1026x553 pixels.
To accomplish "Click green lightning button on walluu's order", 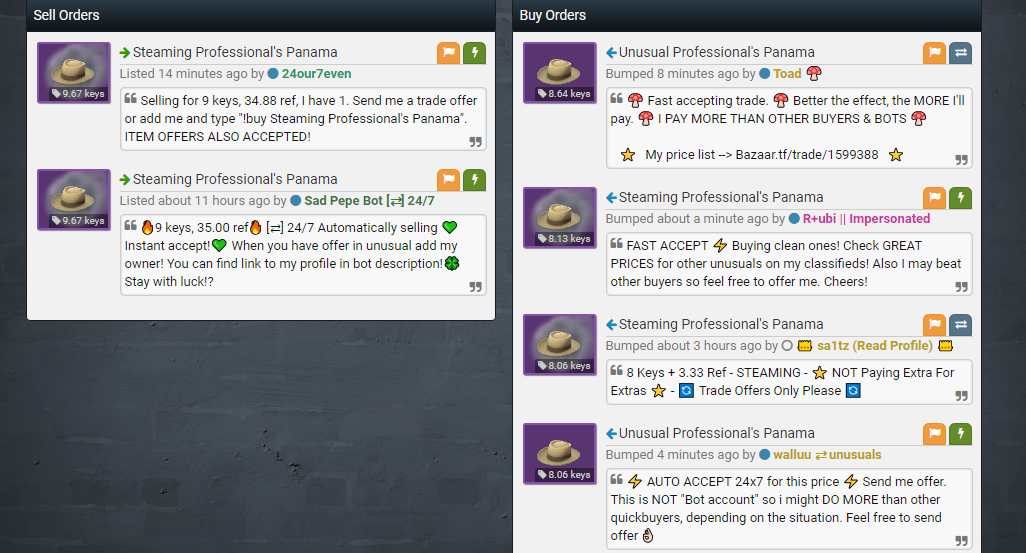I will [x=961, y=433].
